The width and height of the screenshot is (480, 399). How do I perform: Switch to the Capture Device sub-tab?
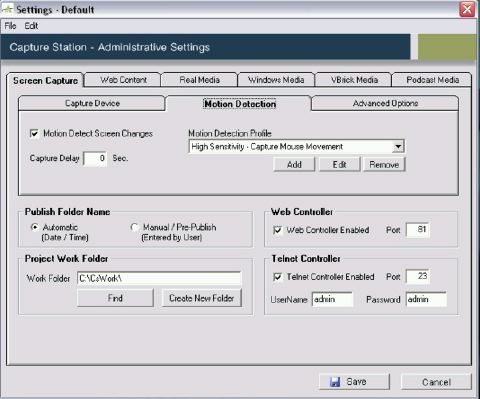[92, 103]
